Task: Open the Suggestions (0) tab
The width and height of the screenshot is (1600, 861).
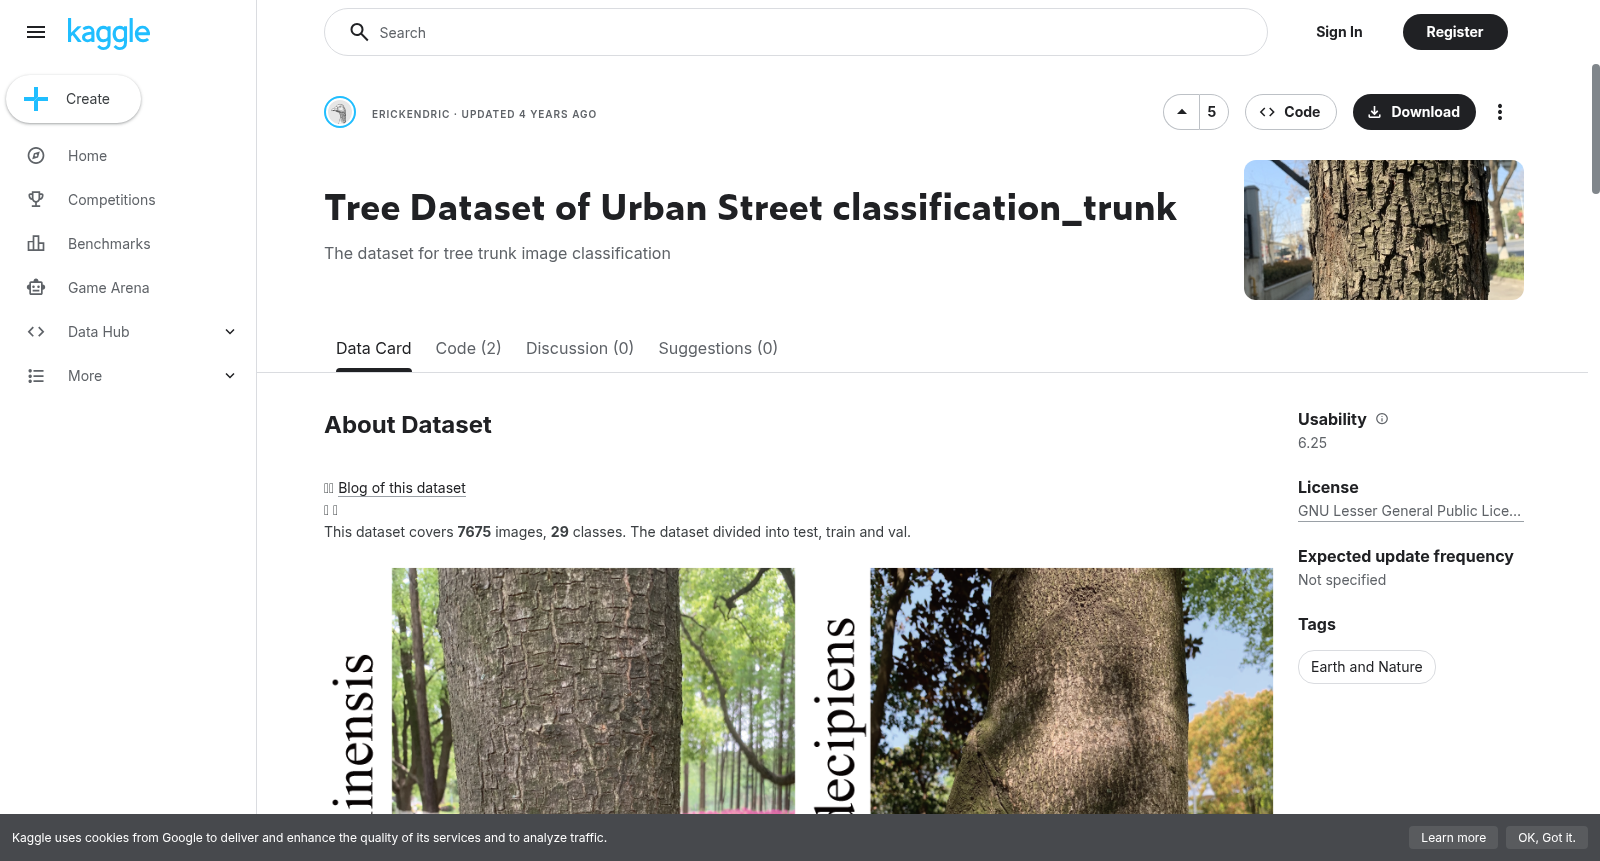Action: [x=718, y=348]
